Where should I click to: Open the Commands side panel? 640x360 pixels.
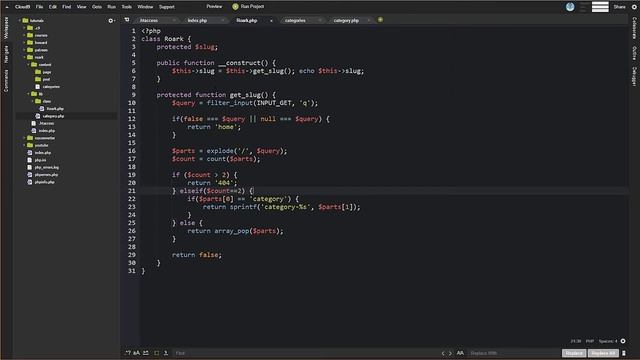pyautogui.click(x=6, y=80)
